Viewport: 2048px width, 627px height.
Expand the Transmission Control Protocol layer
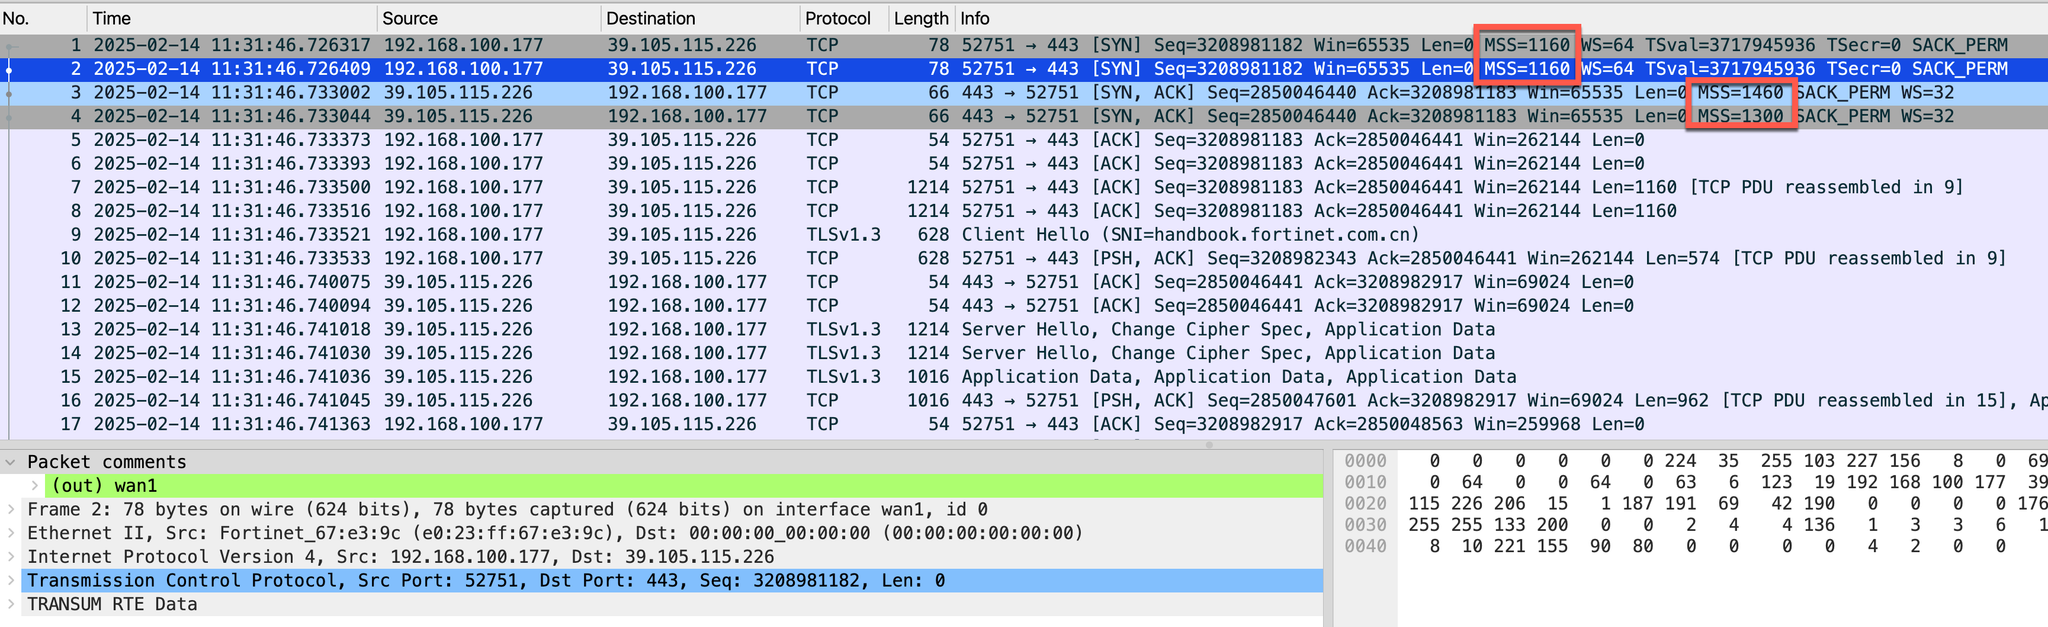tap(10, 581)
